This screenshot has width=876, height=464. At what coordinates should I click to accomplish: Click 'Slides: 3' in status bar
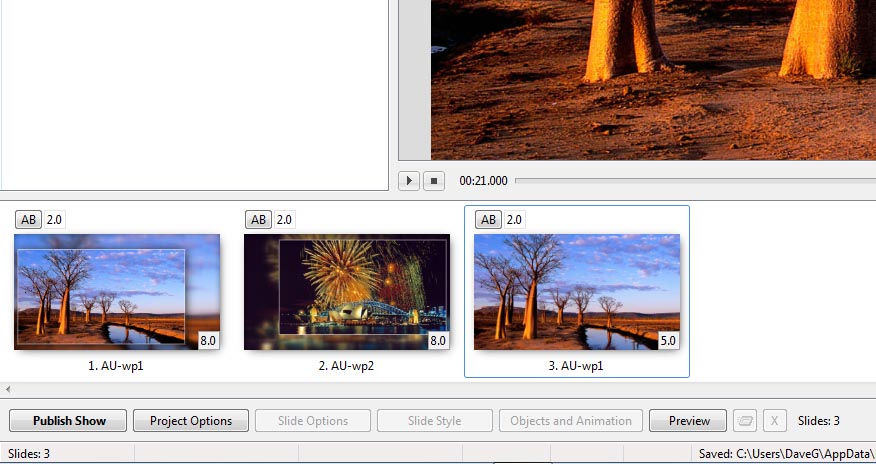(28, 454)
